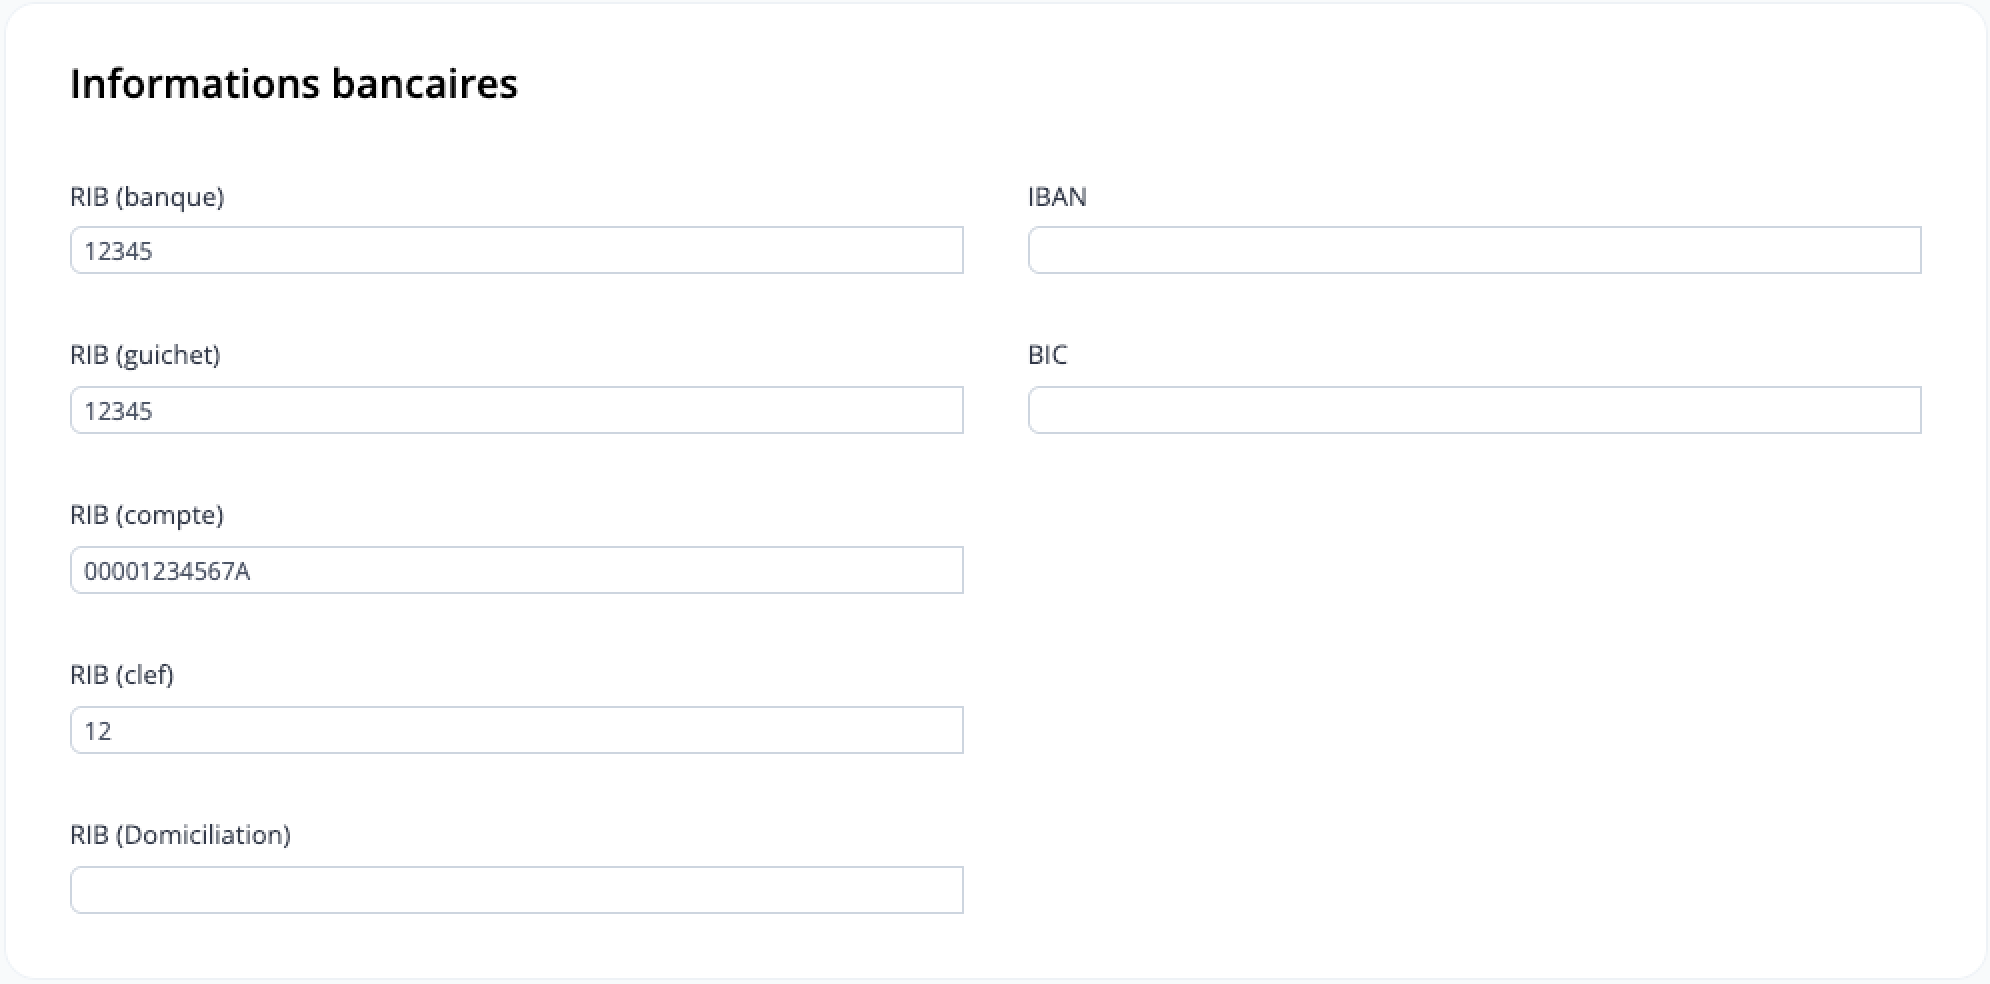Screen dimensions: 1990x984
Task: Place cursor on 12345 in the banque field
Action: pos(118,251)
